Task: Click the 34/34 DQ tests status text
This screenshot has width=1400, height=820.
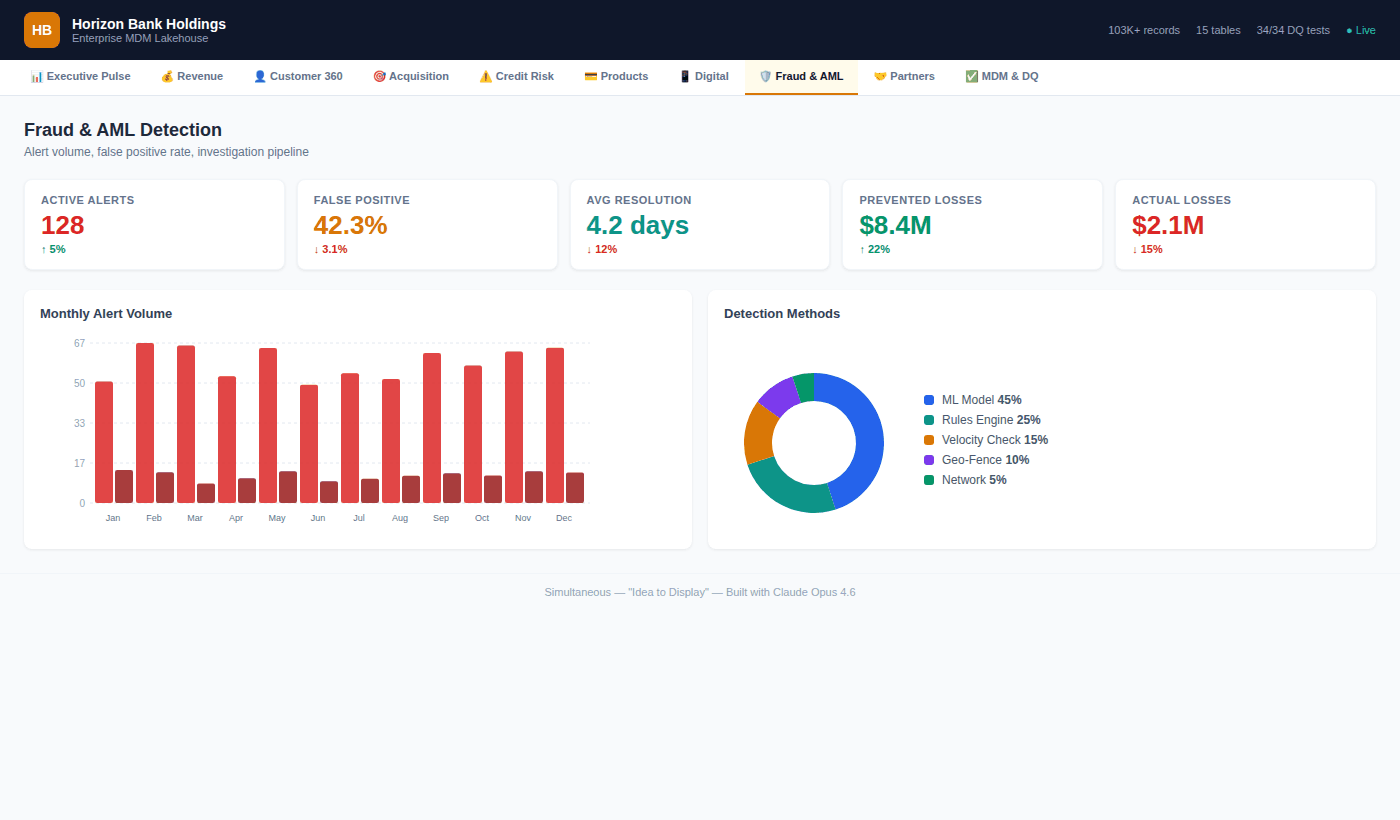Action: [1293, 30]
